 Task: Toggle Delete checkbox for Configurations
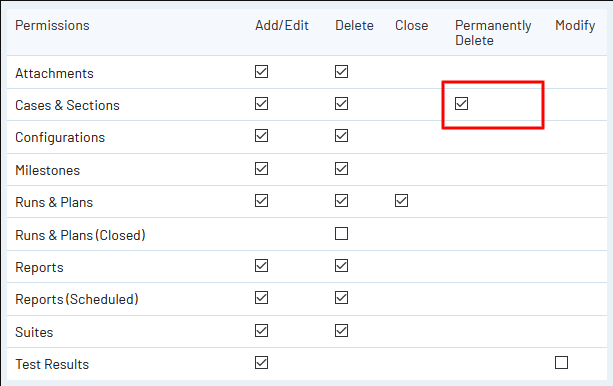click(x=341, y=136)
